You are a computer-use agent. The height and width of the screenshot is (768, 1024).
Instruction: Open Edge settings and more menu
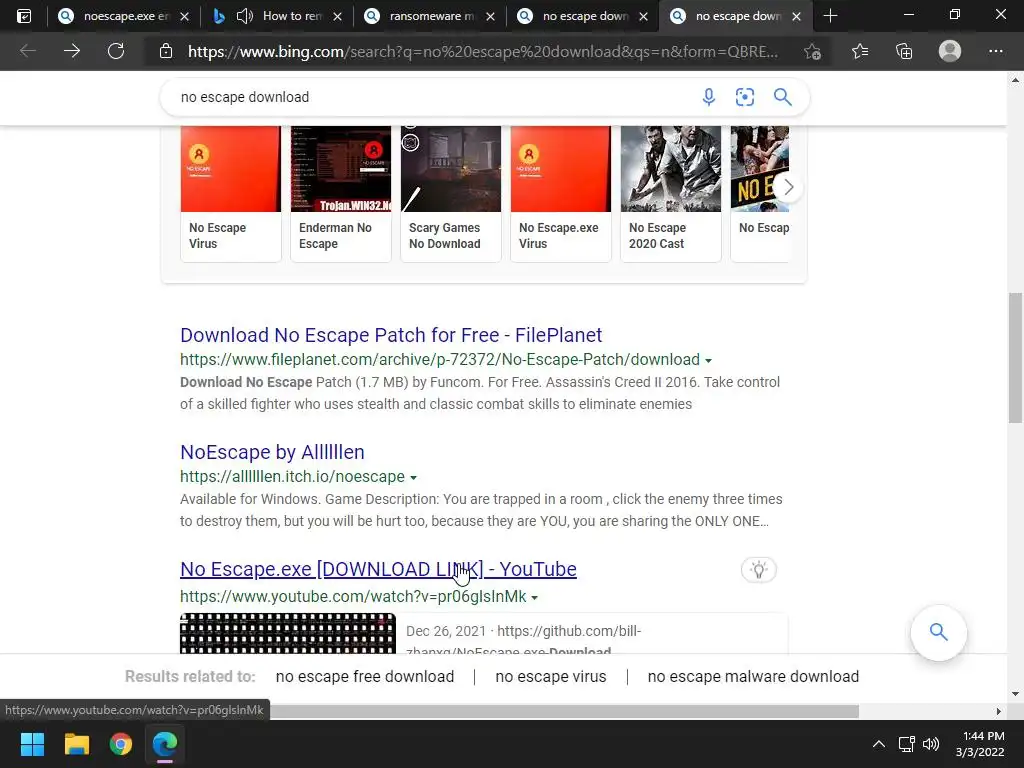tap(995, 51)
